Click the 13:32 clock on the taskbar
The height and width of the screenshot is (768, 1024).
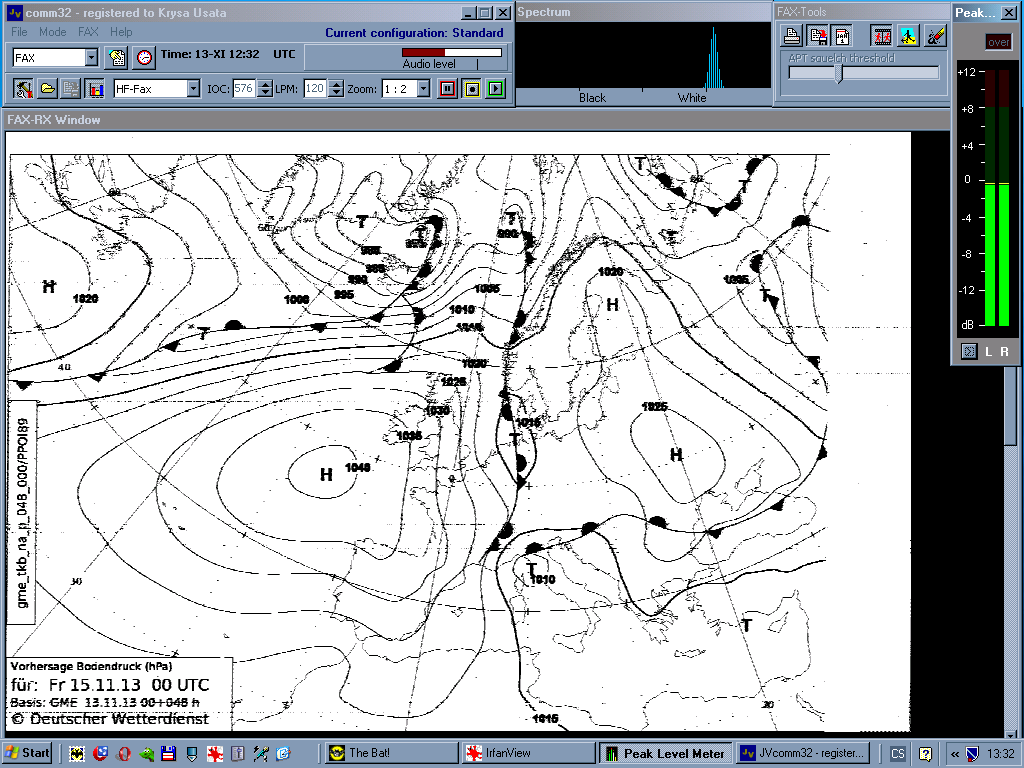click(1000, 754)
